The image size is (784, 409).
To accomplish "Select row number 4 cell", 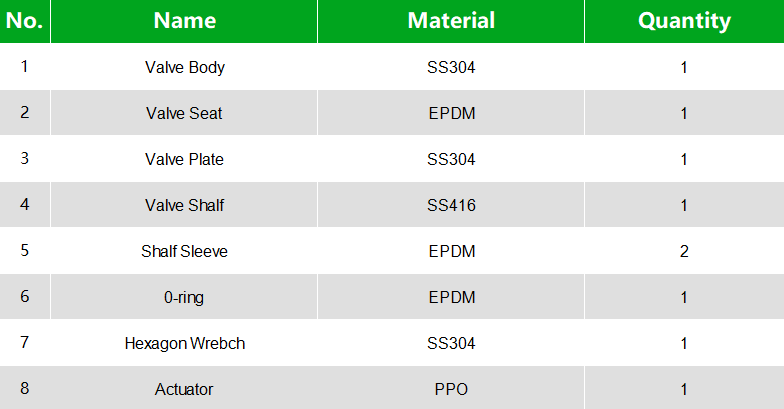I will click(24, 206).
